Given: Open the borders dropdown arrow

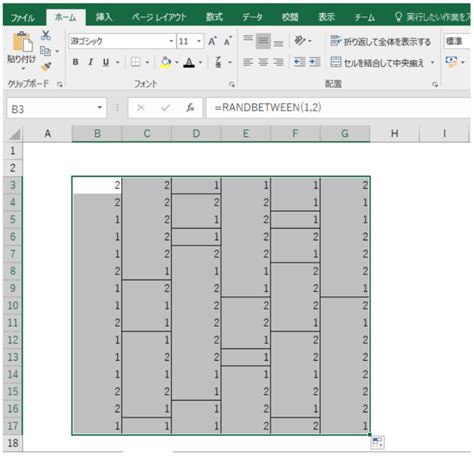Looking at the screenshot, I should tap(147, 62).
